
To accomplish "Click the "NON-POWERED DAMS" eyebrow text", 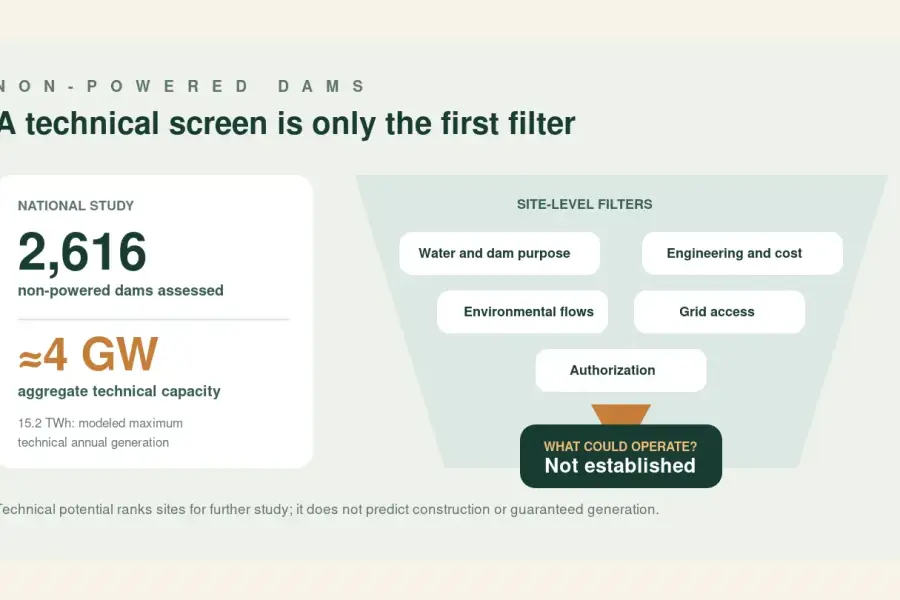I will (x=183, y=86).
